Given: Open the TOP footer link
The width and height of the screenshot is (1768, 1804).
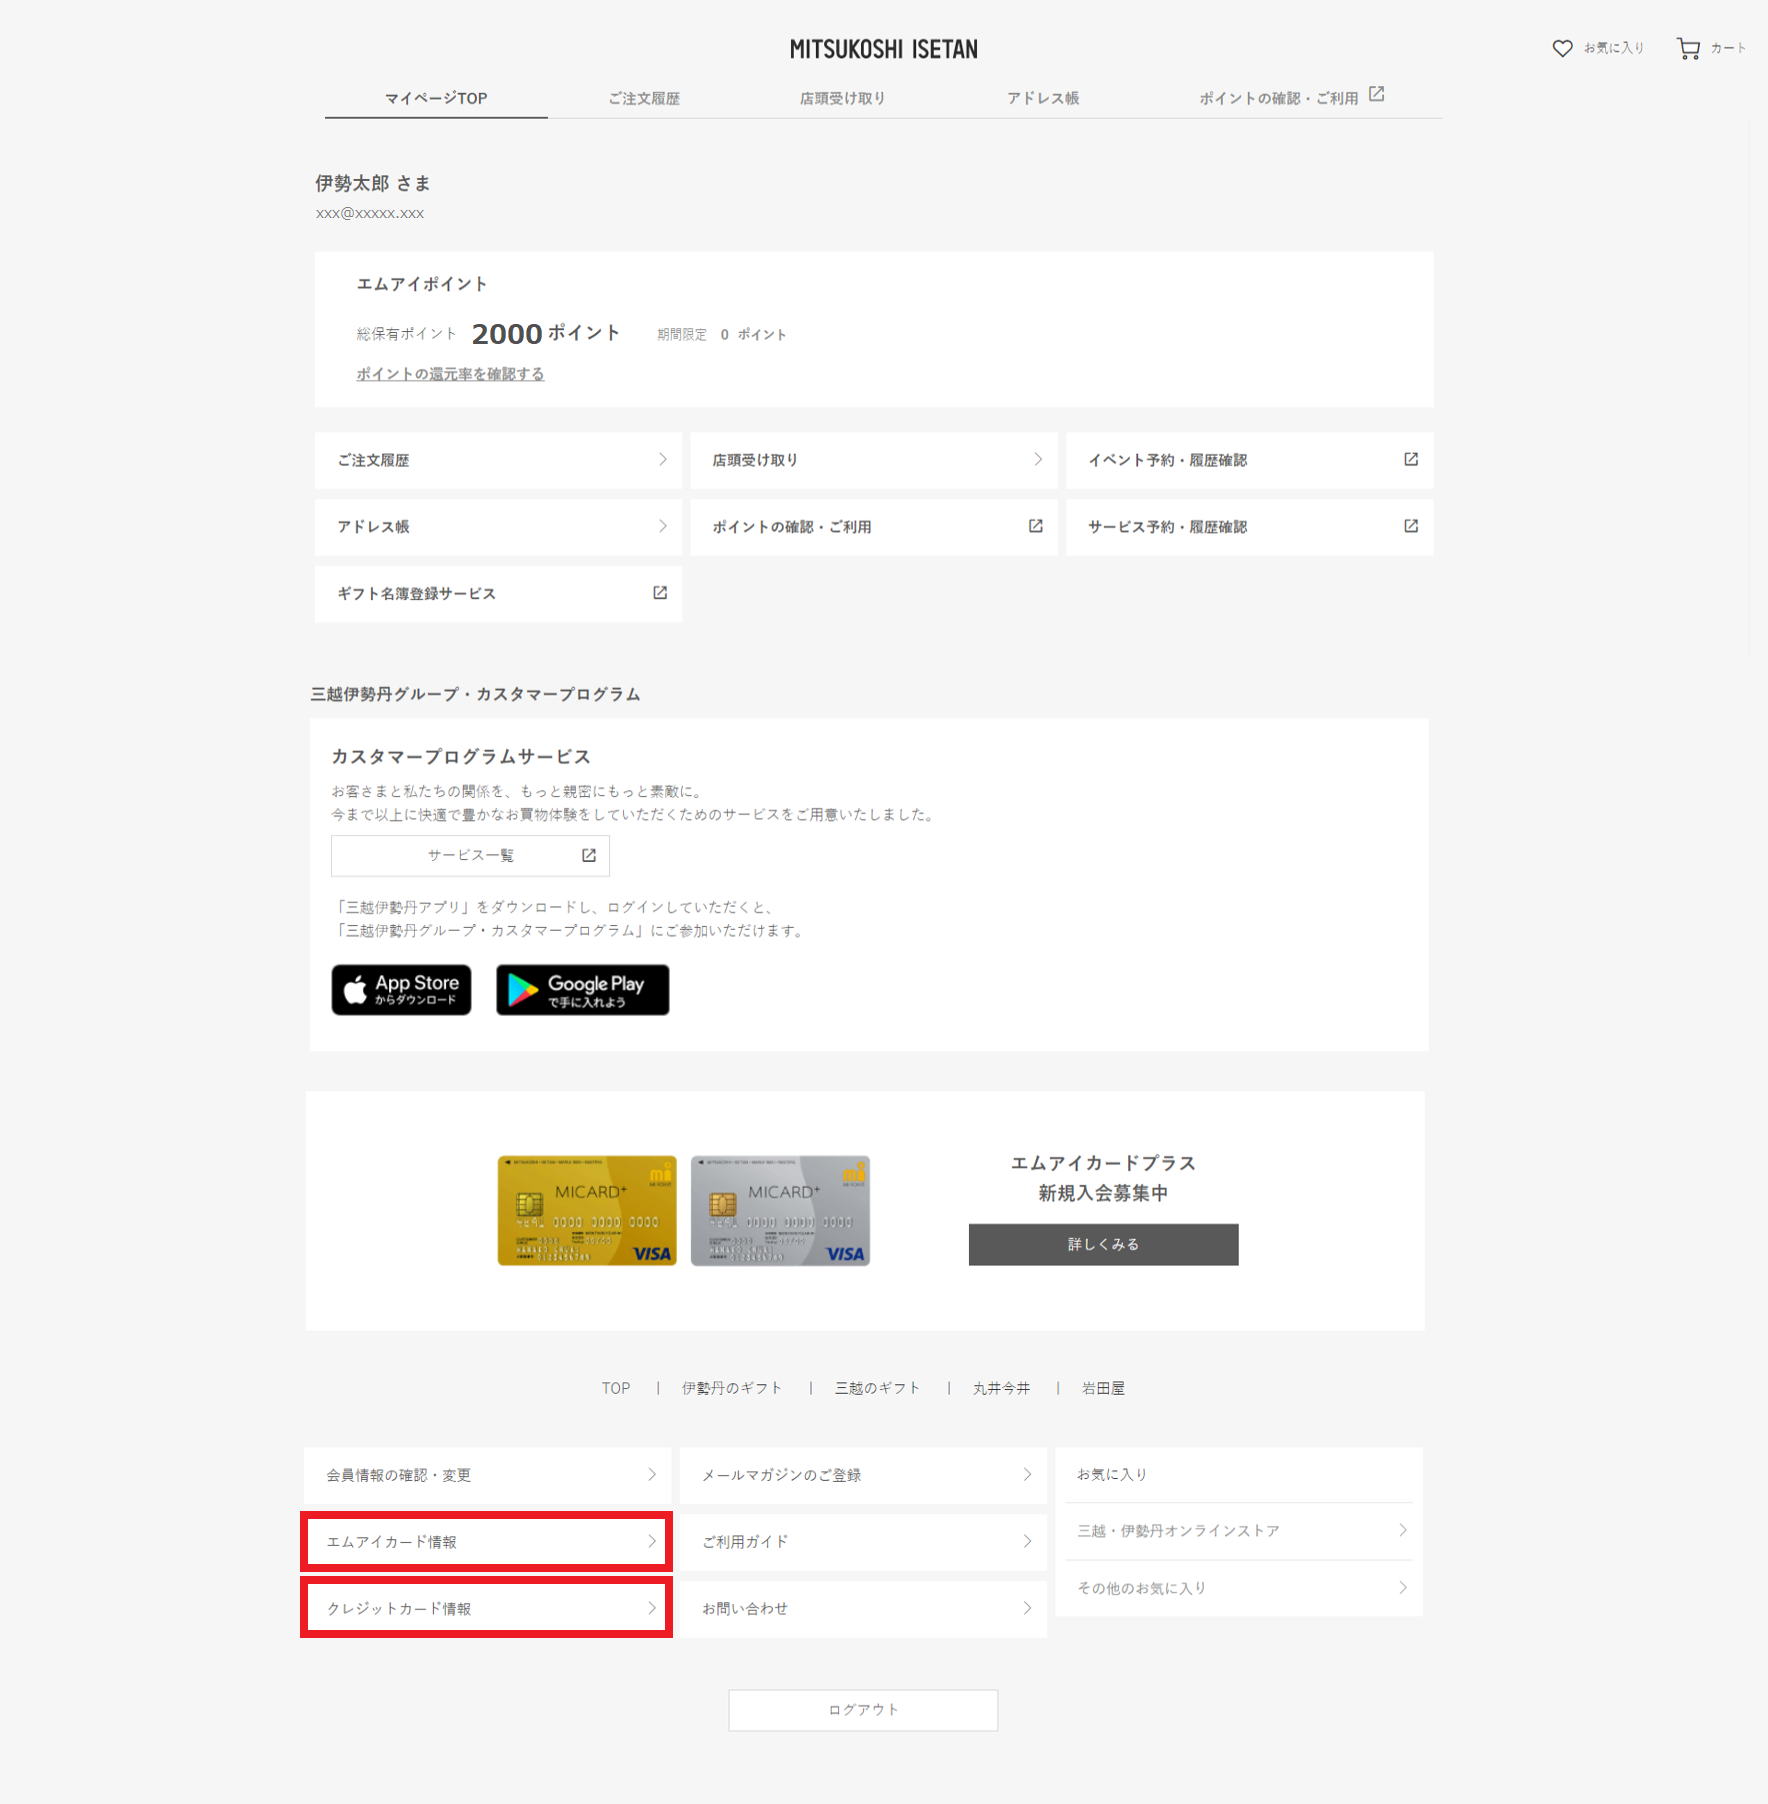Looking at the screenshot, I should pyautogui.click(x=616, y=1388).
